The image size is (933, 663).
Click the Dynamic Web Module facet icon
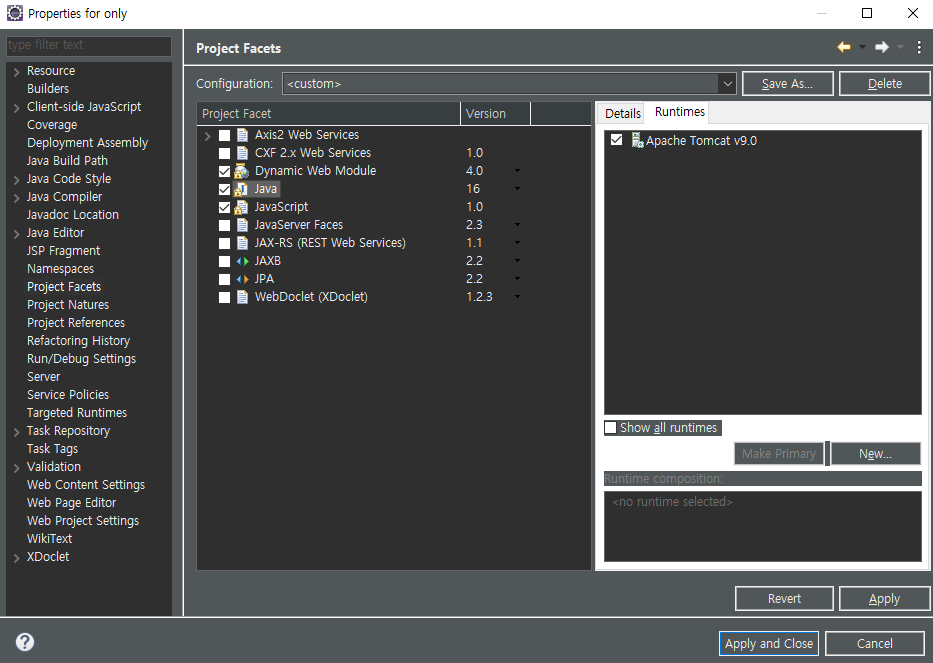[241, 171]
